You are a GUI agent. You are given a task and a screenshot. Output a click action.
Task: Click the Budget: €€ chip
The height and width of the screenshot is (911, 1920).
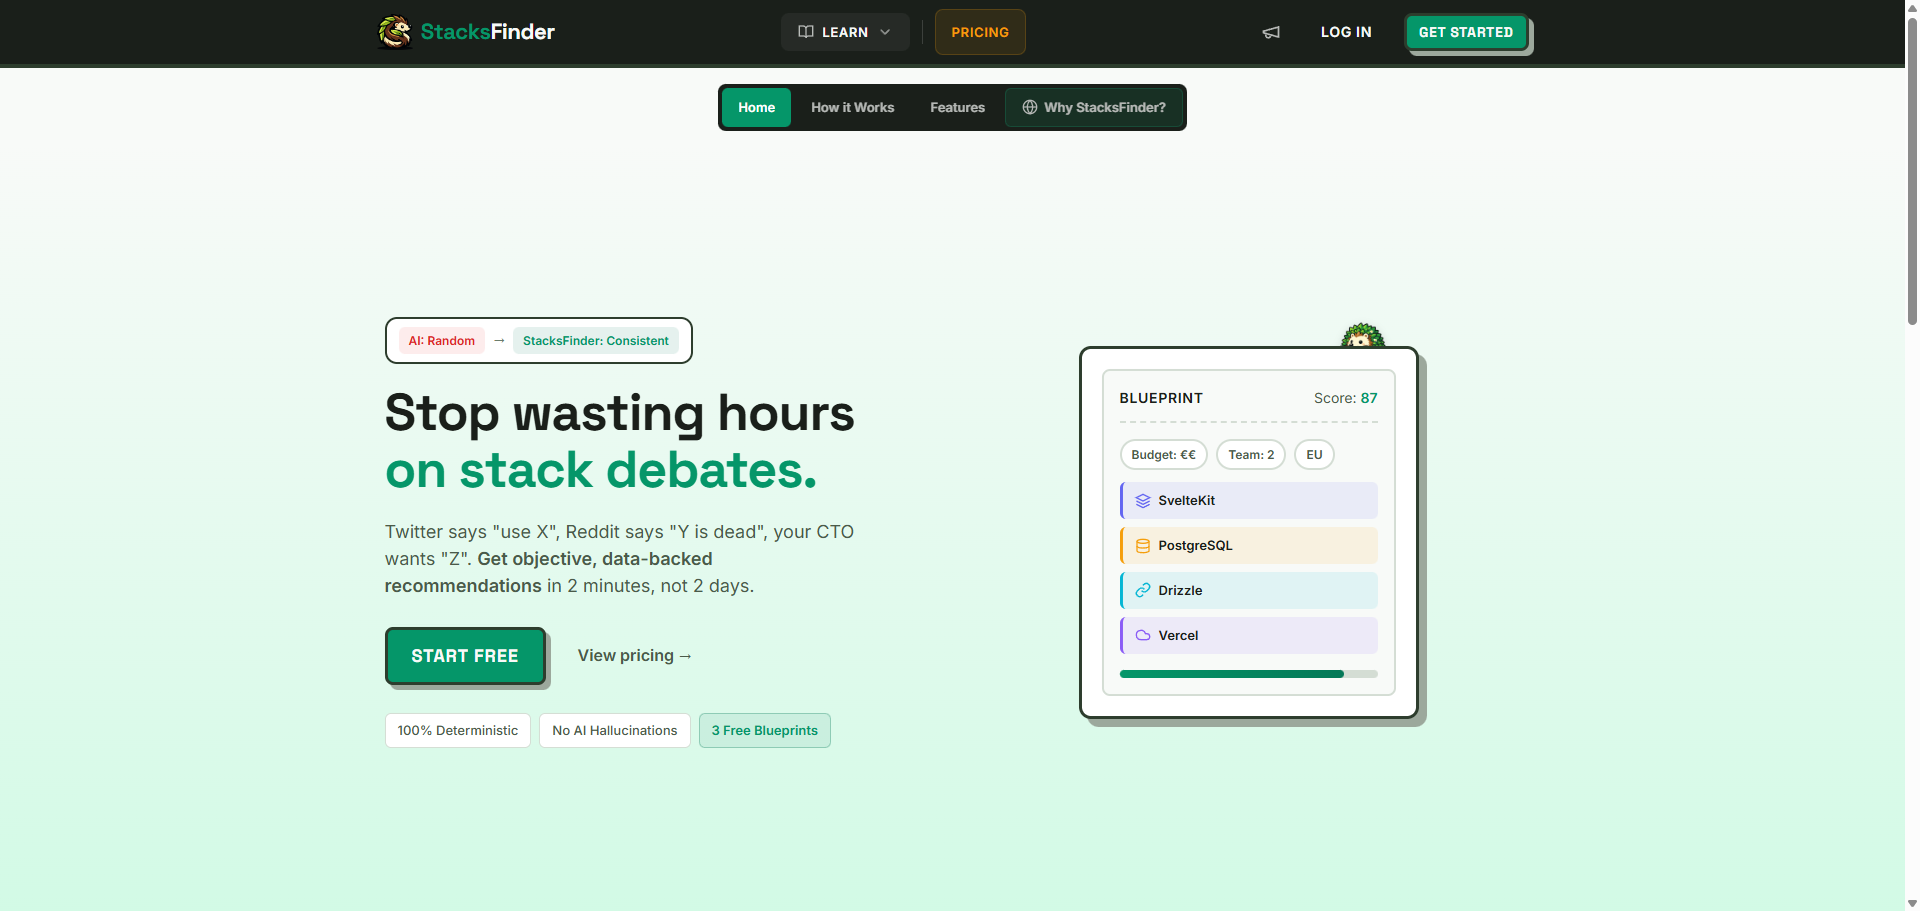click(x=1163, y=455)
